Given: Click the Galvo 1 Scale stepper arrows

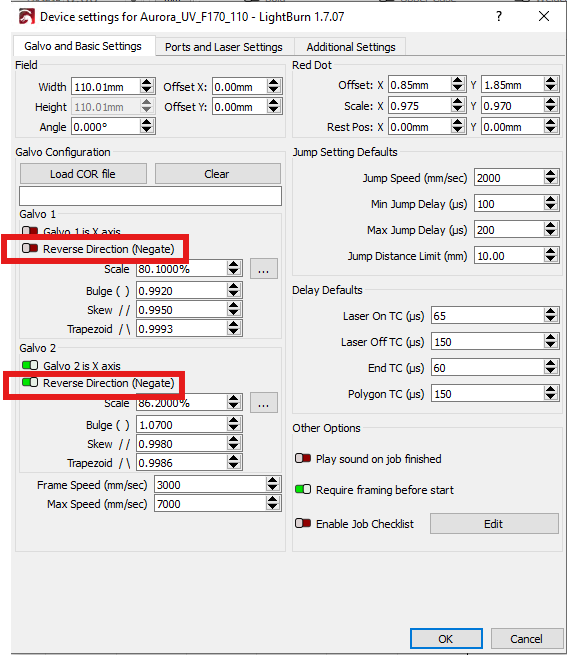Looking at the screenshot, I should [234, 269].
